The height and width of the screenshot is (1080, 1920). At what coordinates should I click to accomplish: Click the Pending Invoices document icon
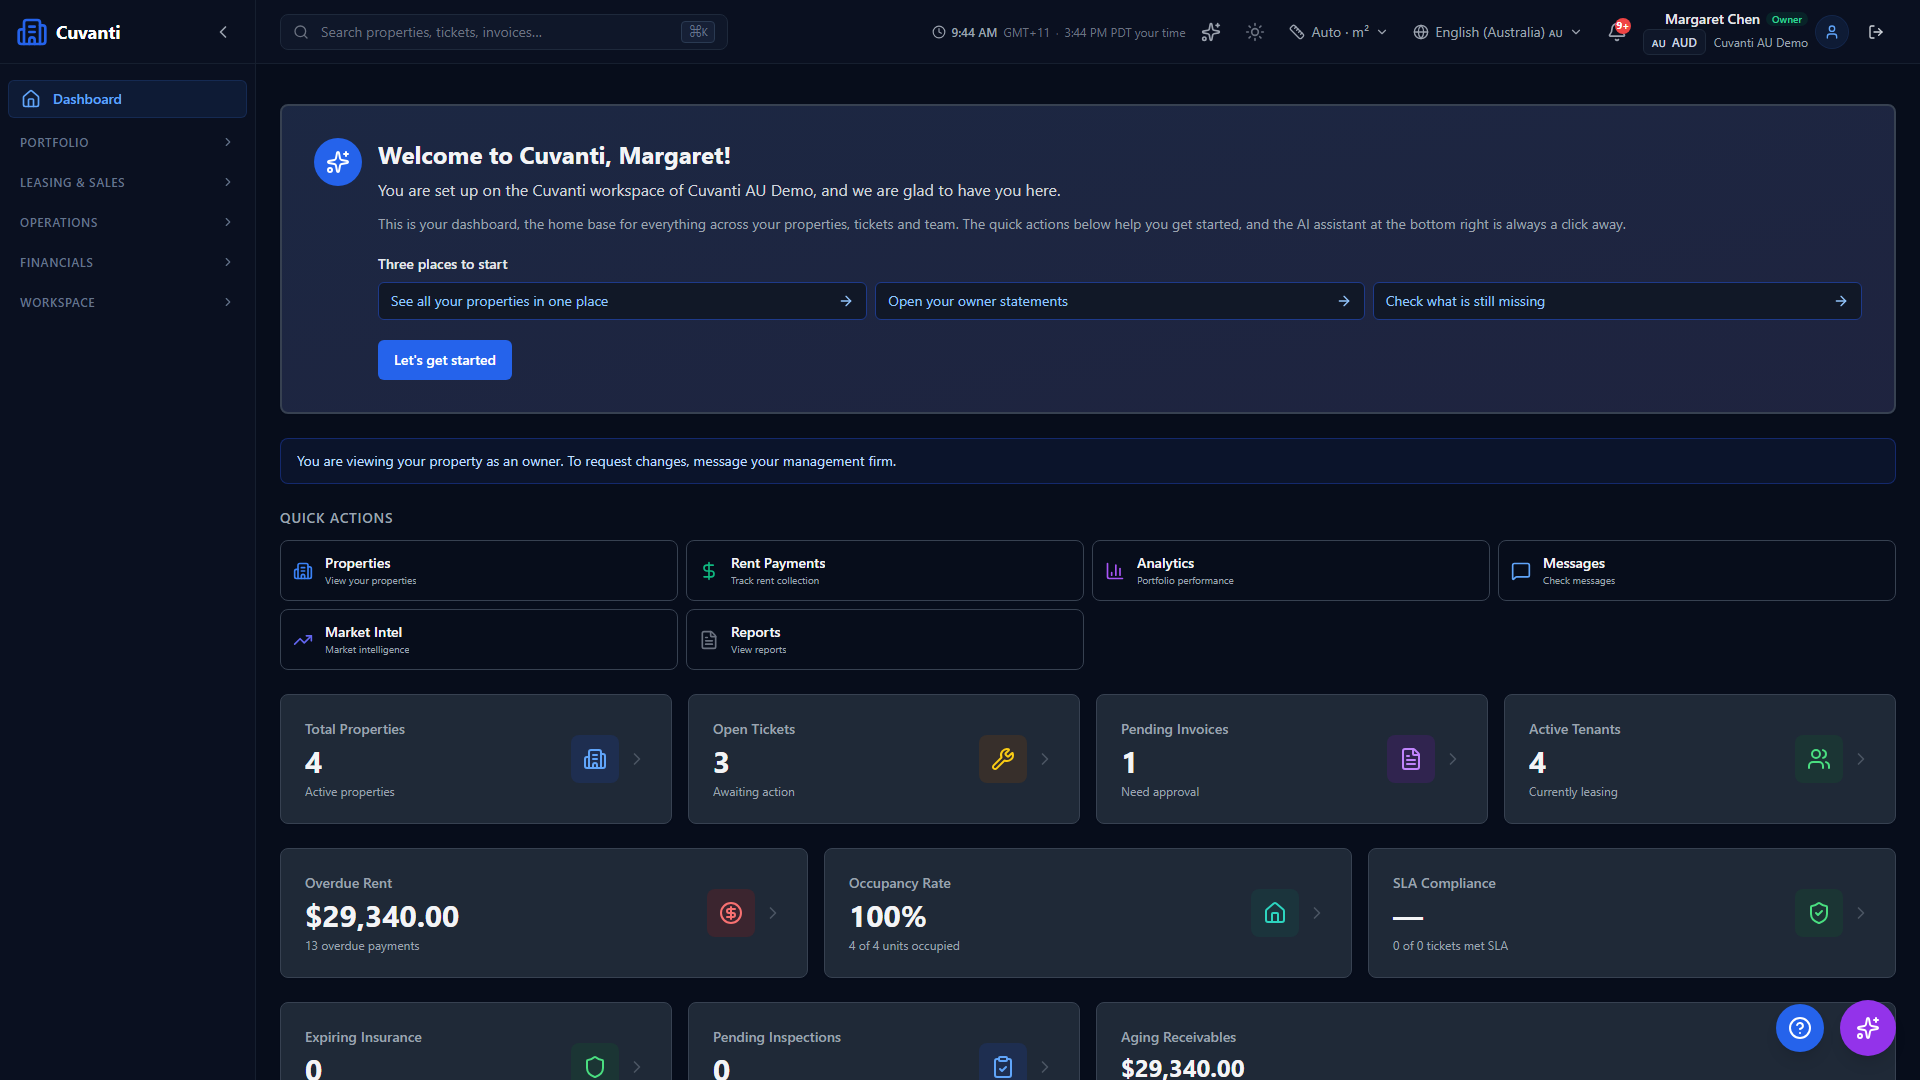click(x=1411, y=759)
